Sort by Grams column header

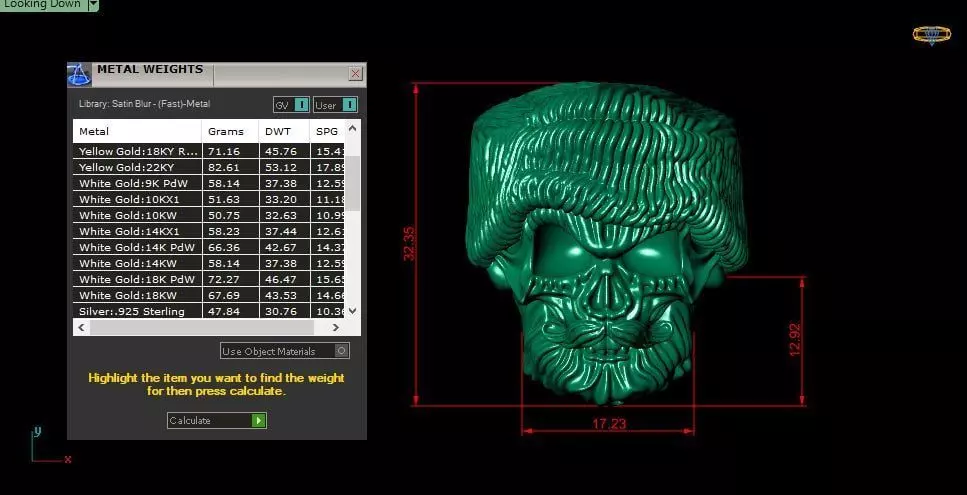pyautogui.click(x=230, y=131)
